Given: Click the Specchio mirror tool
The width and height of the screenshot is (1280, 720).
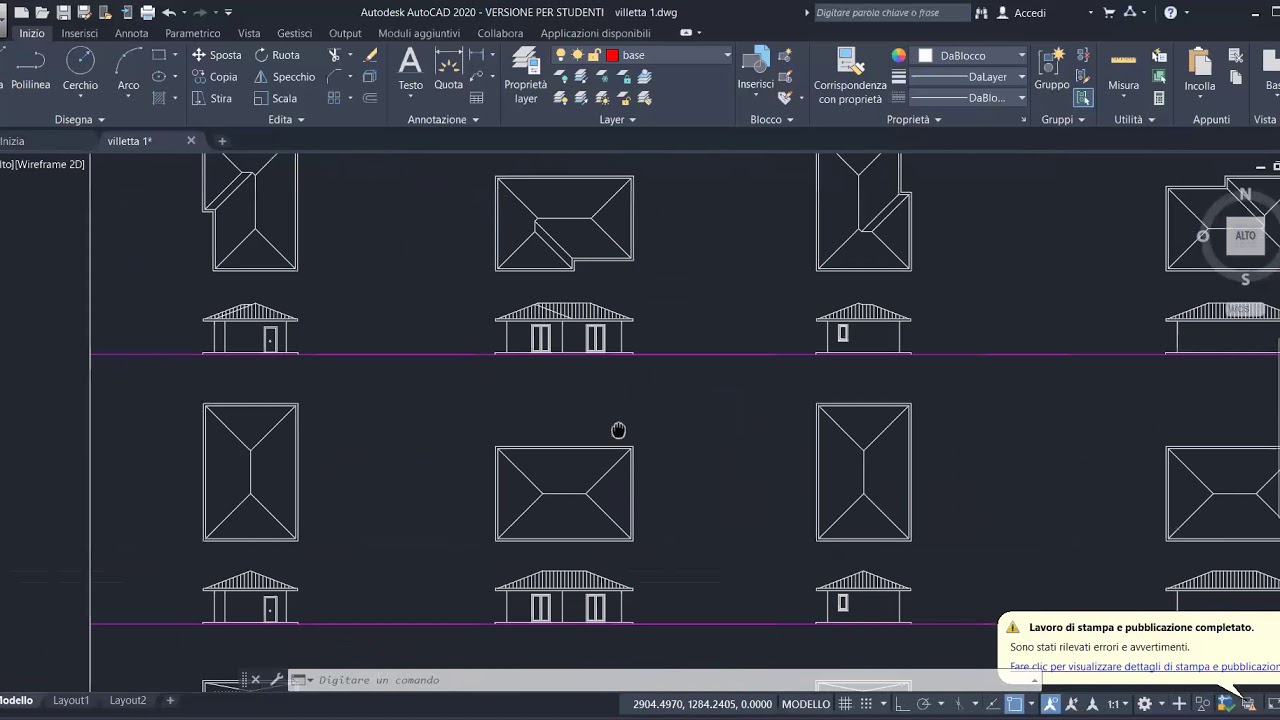Looking at the screenshot, I should [x=284, y=77].
